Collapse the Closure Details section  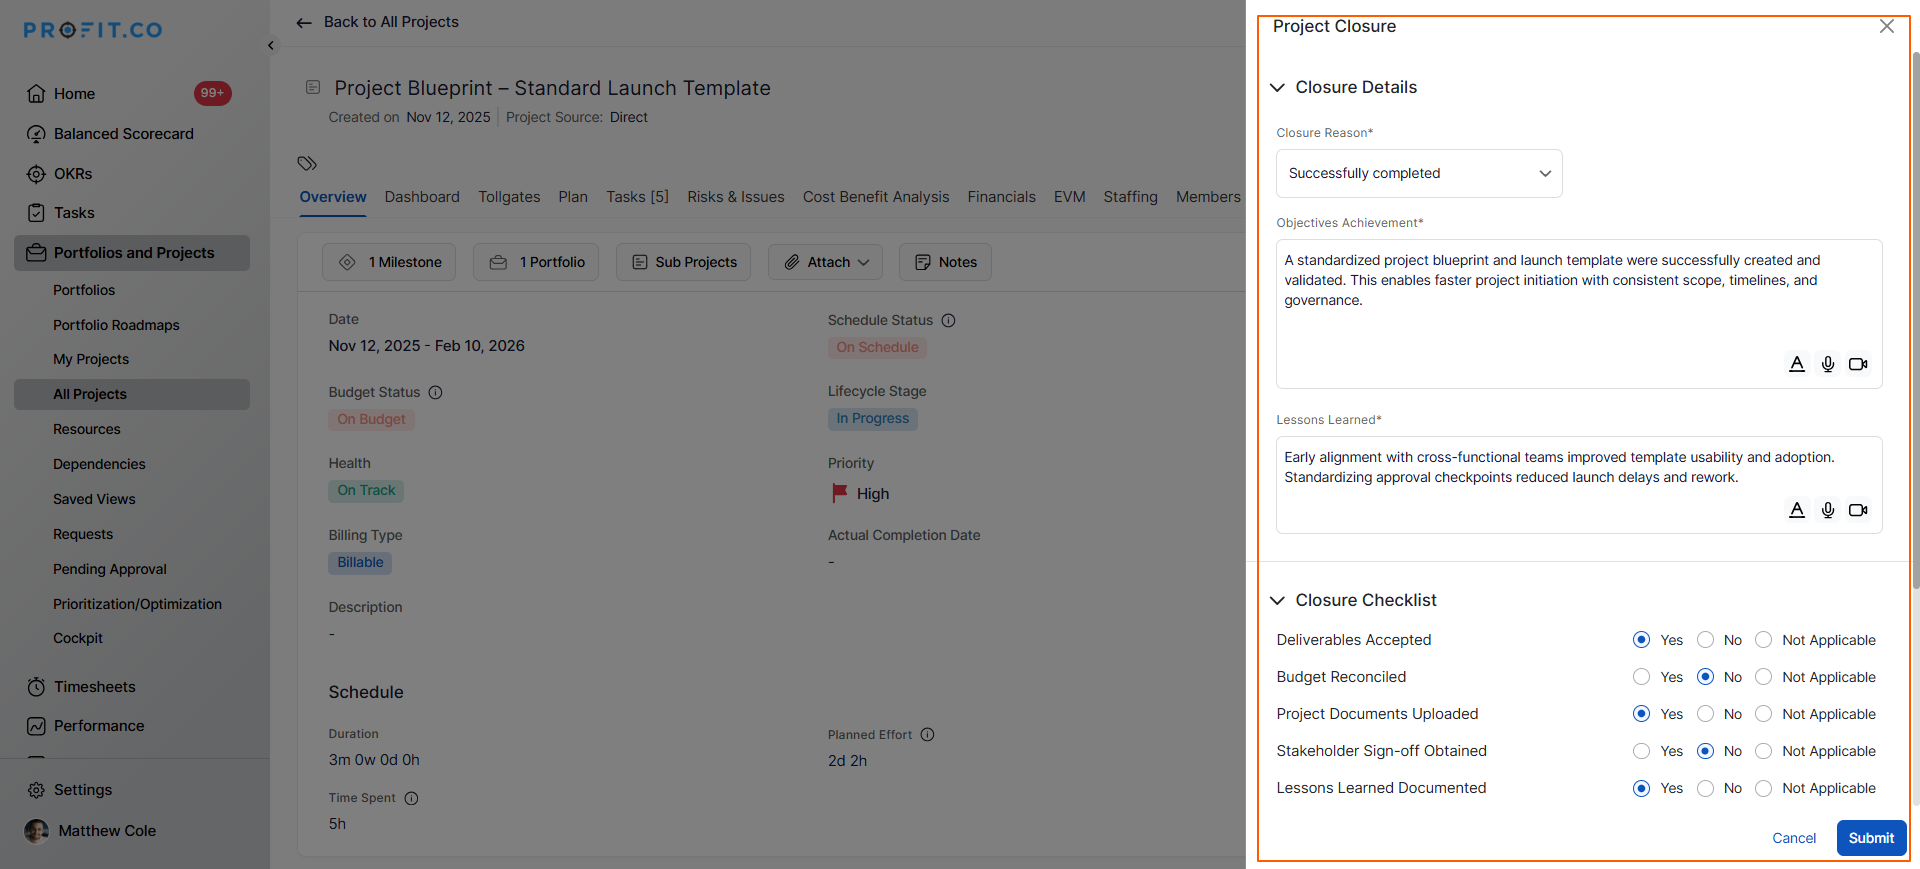1277,88
